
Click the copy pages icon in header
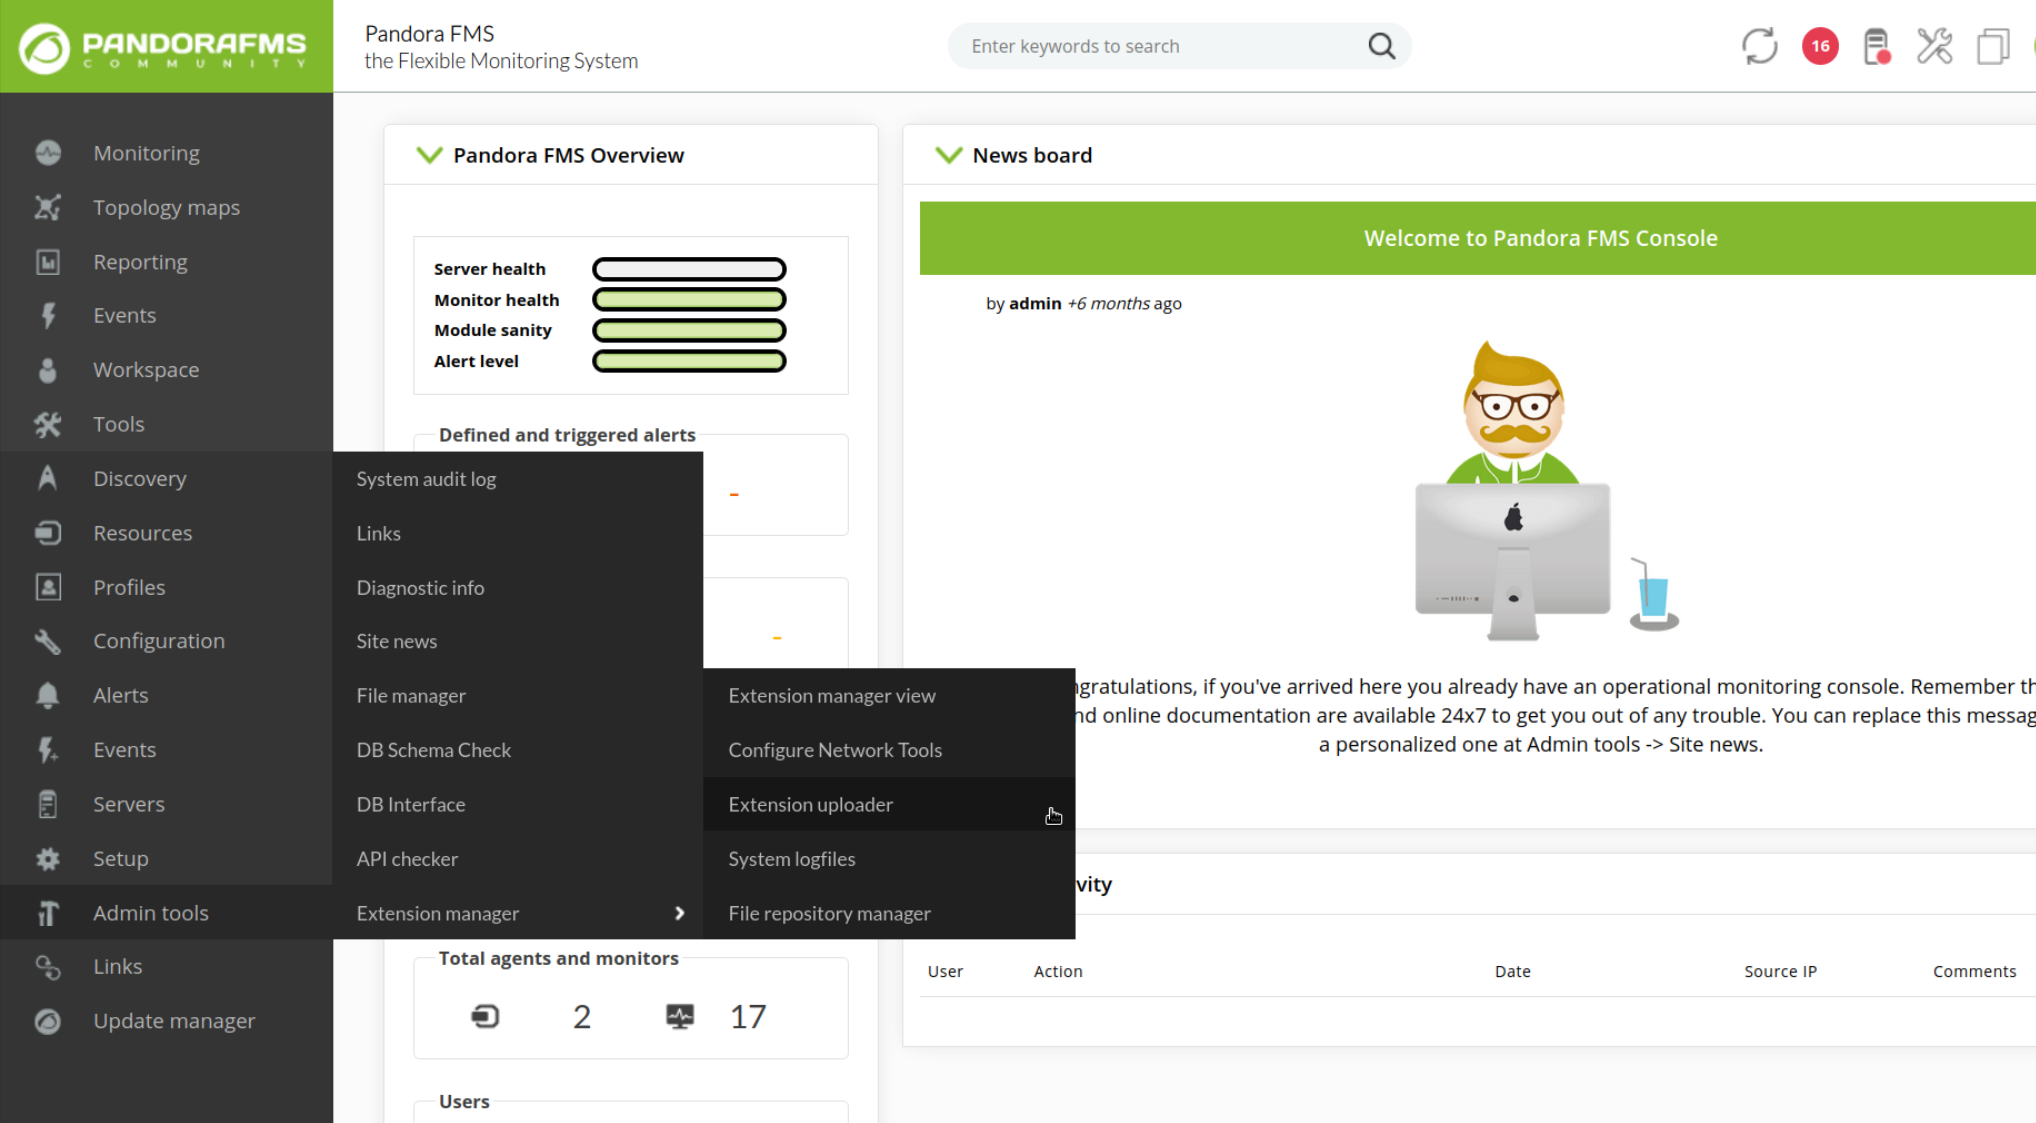pos(1992,46)
